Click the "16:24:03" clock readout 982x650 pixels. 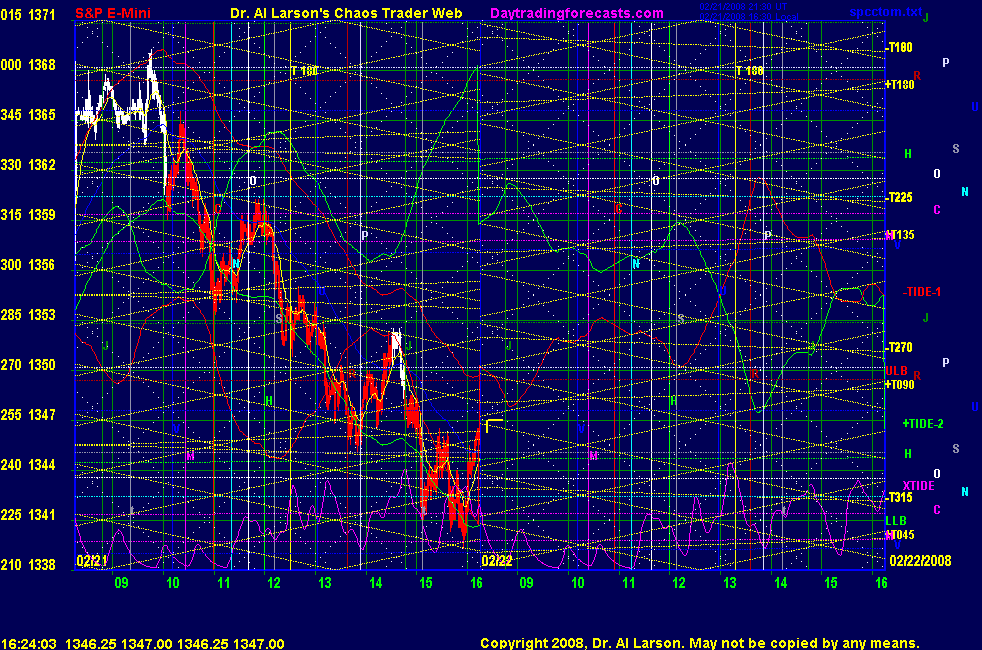click(x=29, y=644)
